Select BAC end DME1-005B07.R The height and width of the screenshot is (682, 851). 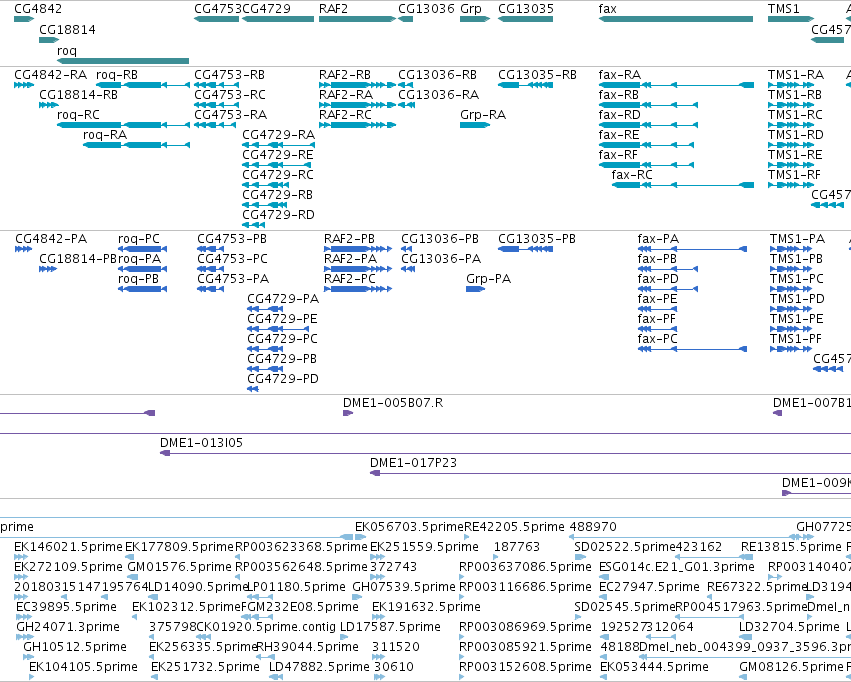348,413
